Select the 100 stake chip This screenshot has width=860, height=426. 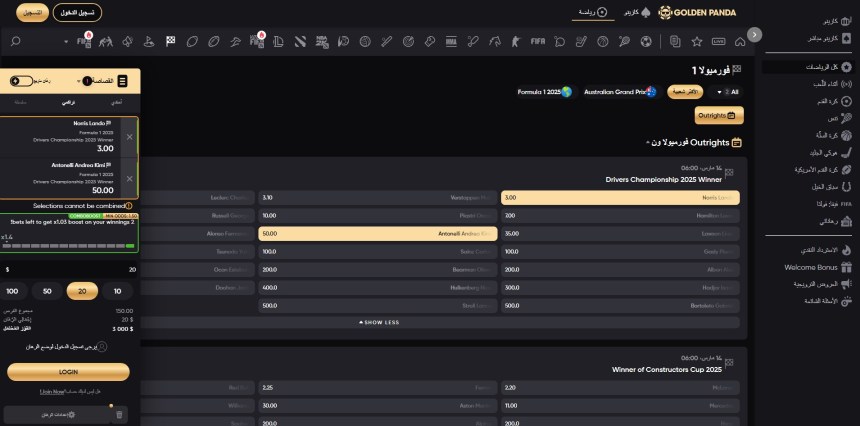(x=12, y=291)
